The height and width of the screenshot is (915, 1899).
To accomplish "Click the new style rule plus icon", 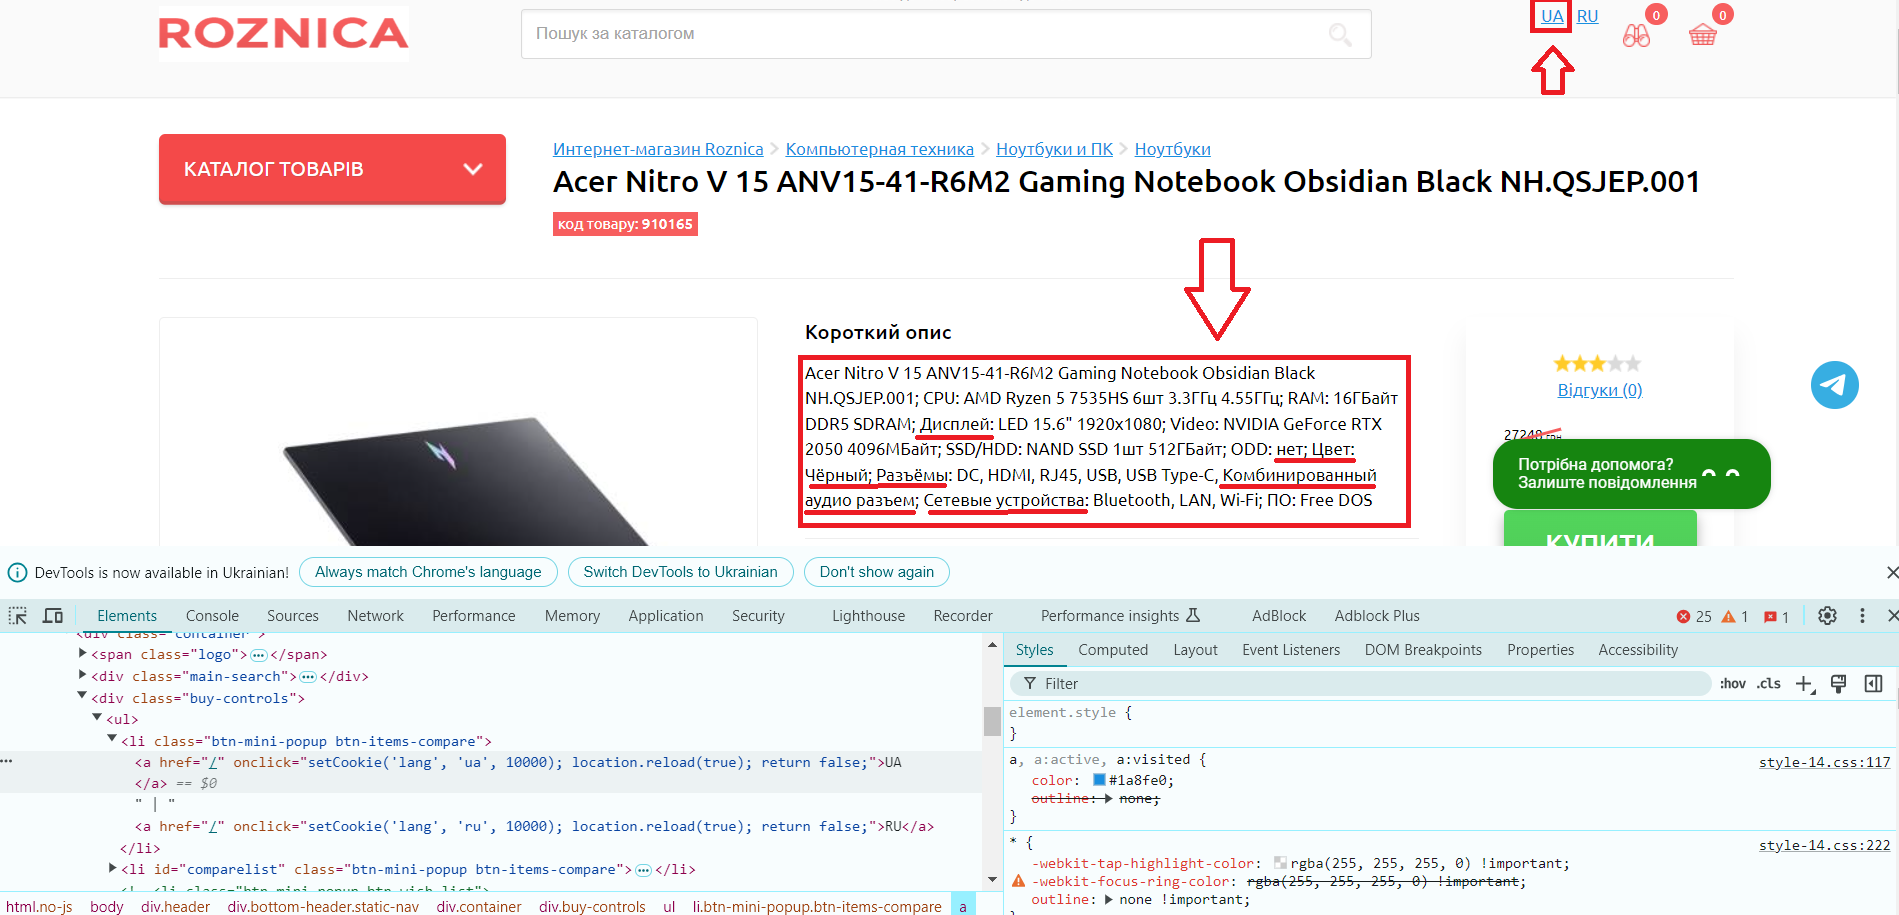I will pos(1803,684).
